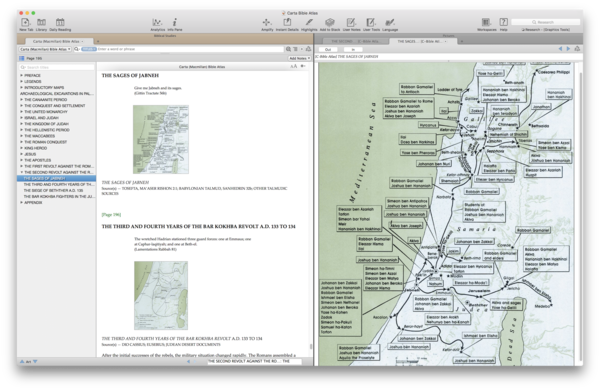Image resolution: width=600 pixels, height=390 pixels.
Task: Open the Add Notes dropdown
Action: [x=299, y=58]
